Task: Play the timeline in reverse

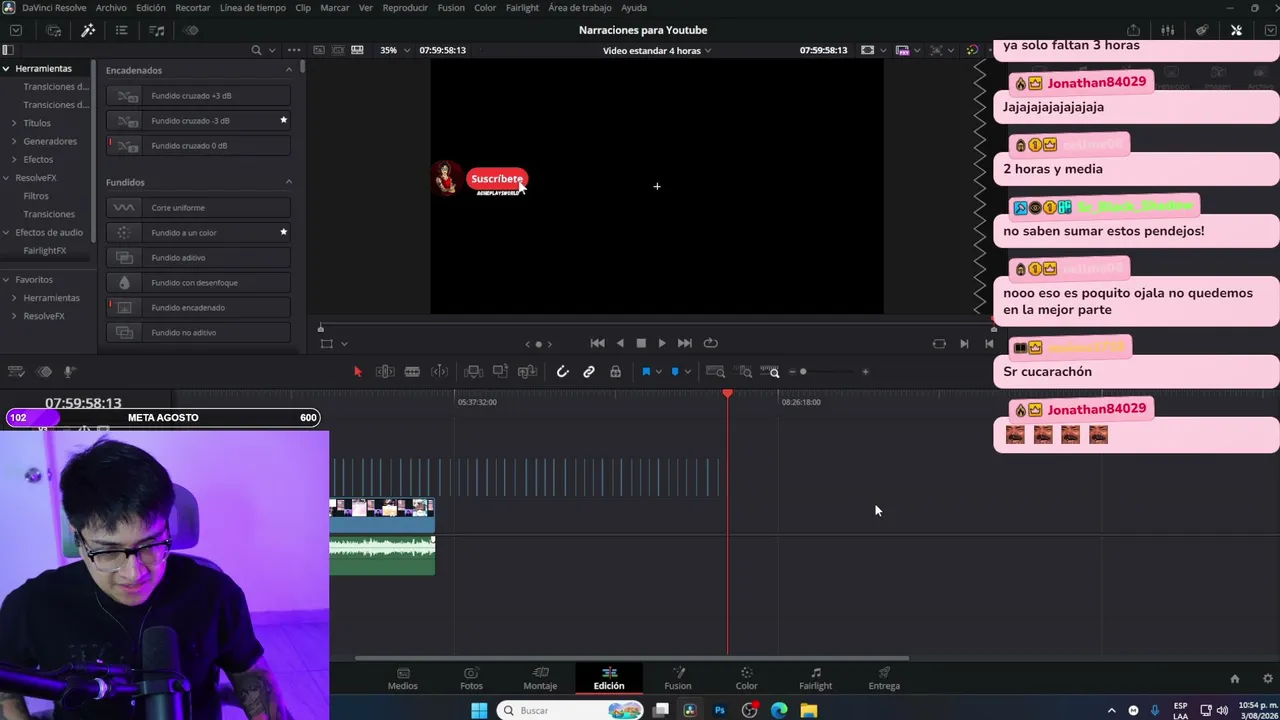Action: click(x=620, y=343)
